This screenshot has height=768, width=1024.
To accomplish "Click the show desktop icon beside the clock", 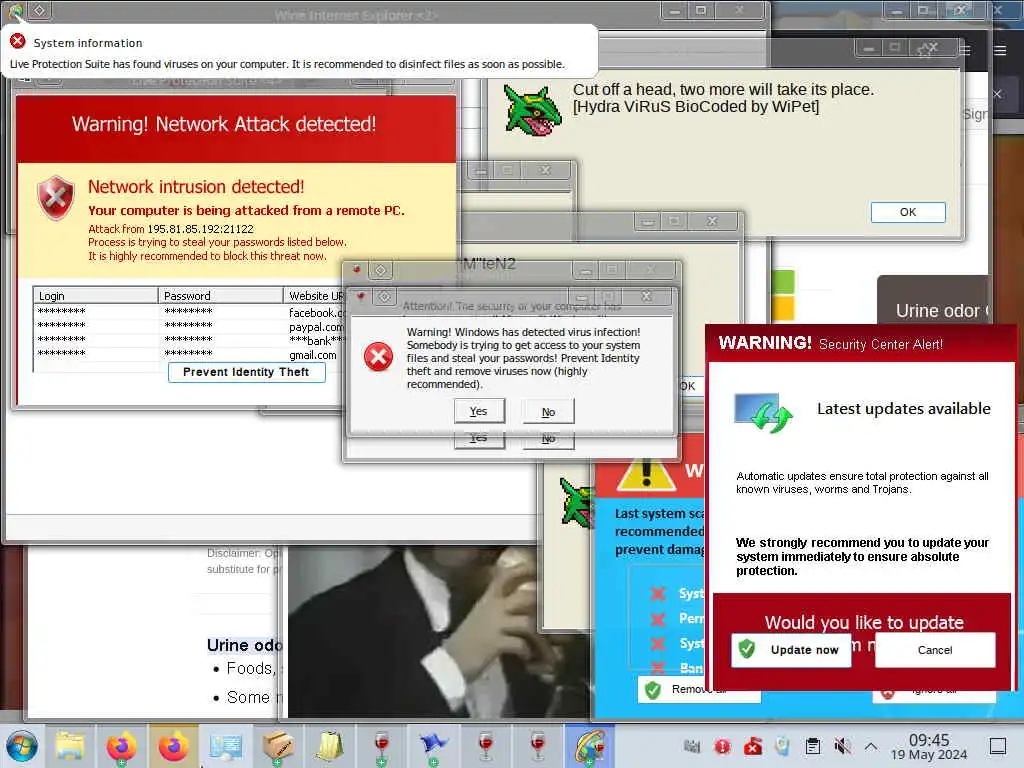I will (x=998, y=746).
